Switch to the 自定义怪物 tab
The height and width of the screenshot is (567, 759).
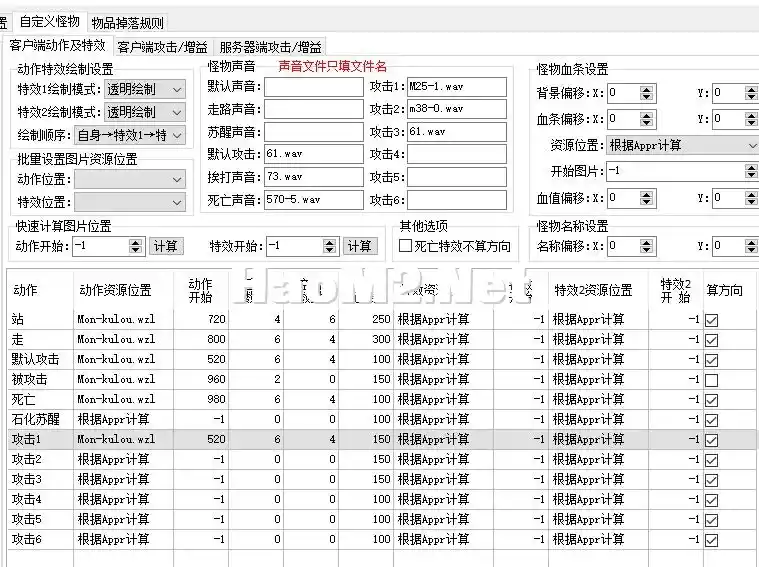point(49,22)
